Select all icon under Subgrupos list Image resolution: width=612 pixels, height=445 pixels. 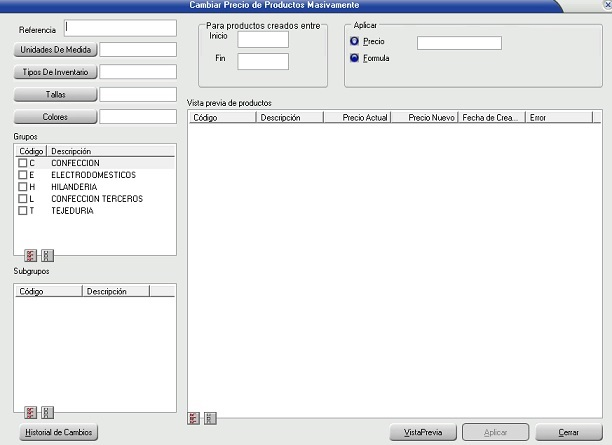tap(30, 412)
